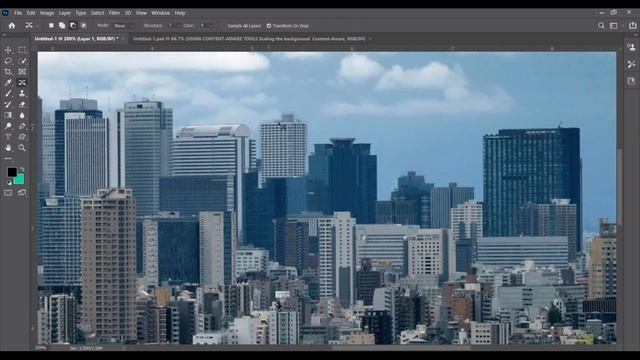The width and height of the screenshot is (640, 360).
Task: Select the History Brush tool
Action: click(x=8, y=104)
